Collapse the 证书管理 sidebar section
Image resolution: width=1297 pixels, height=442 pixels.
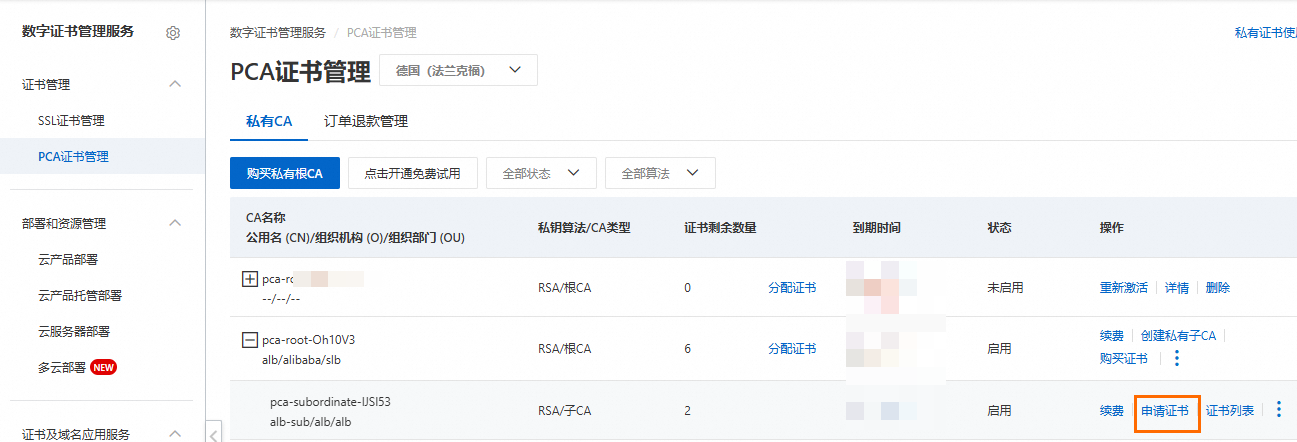pyautogui.click(x=176, y=85)
